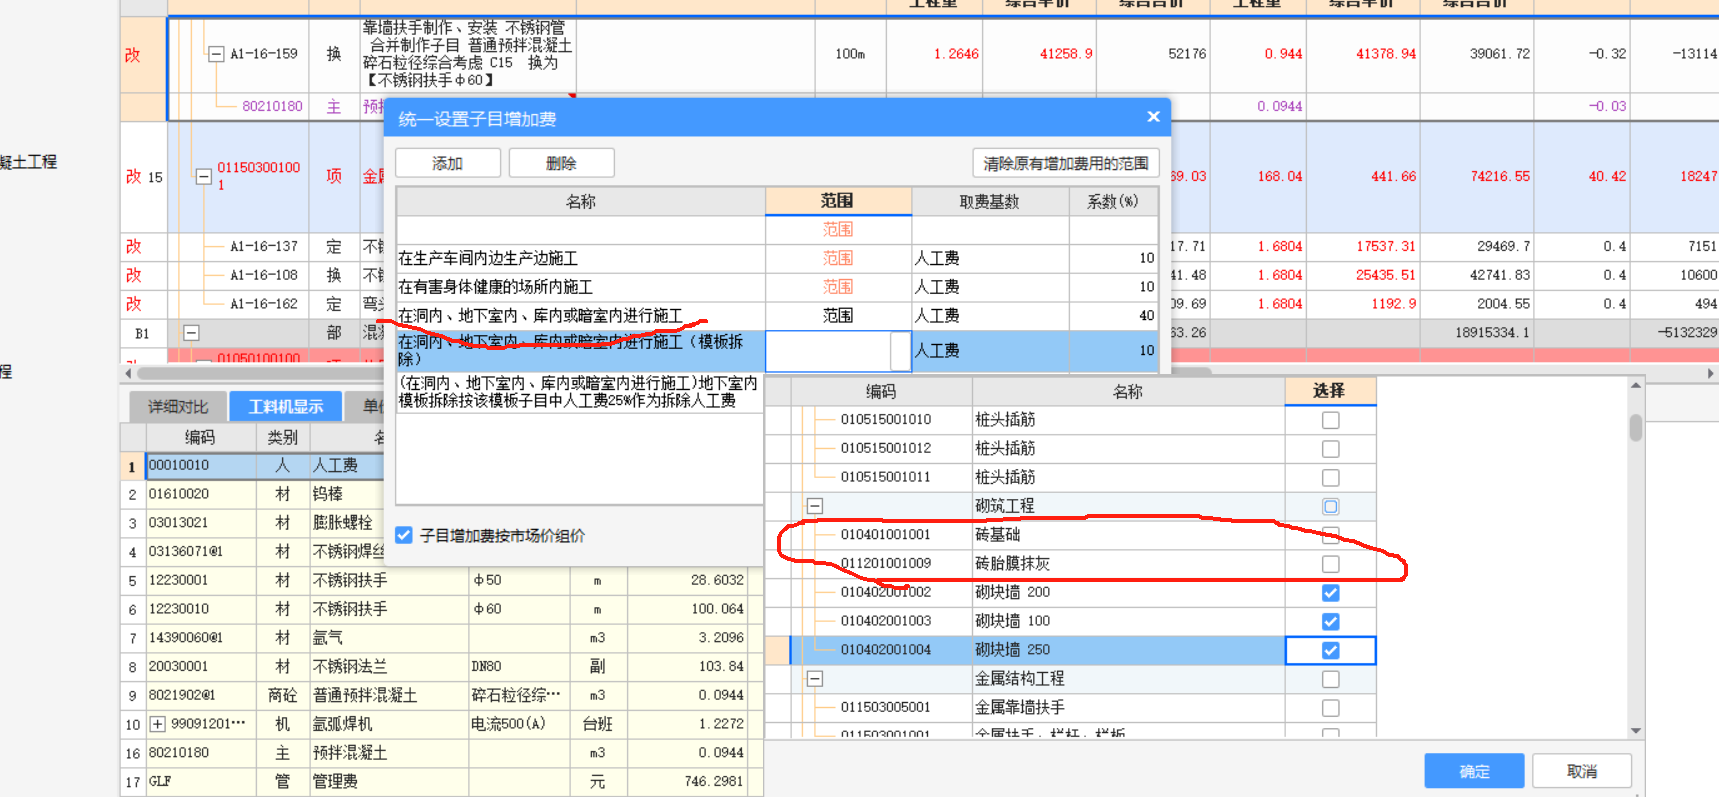
Task: Check the box for 010515001010 桩头插筋
Action: coord(1330,420)
